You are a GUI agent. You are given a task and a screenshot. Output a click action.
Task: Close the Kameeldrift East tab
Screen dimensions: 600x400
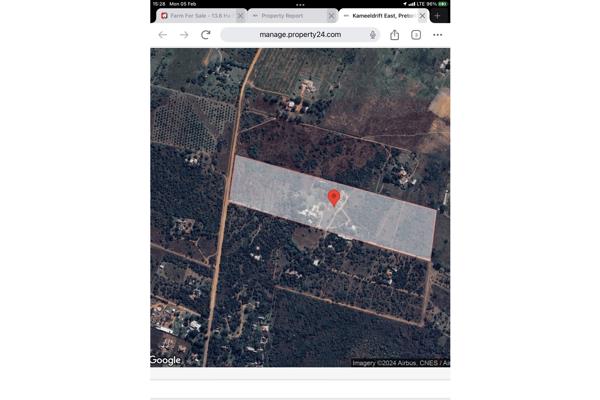tap(422, 16)
